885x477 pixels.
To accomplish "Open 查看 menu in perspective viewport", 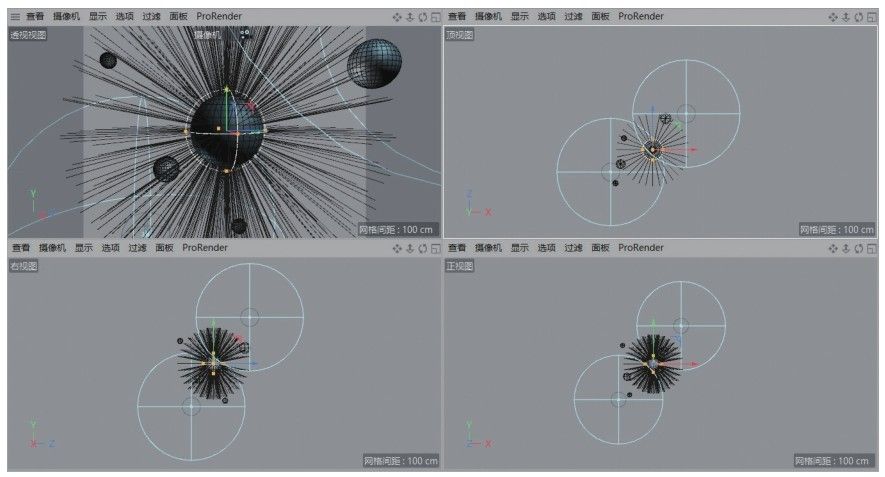I will 35,16.
